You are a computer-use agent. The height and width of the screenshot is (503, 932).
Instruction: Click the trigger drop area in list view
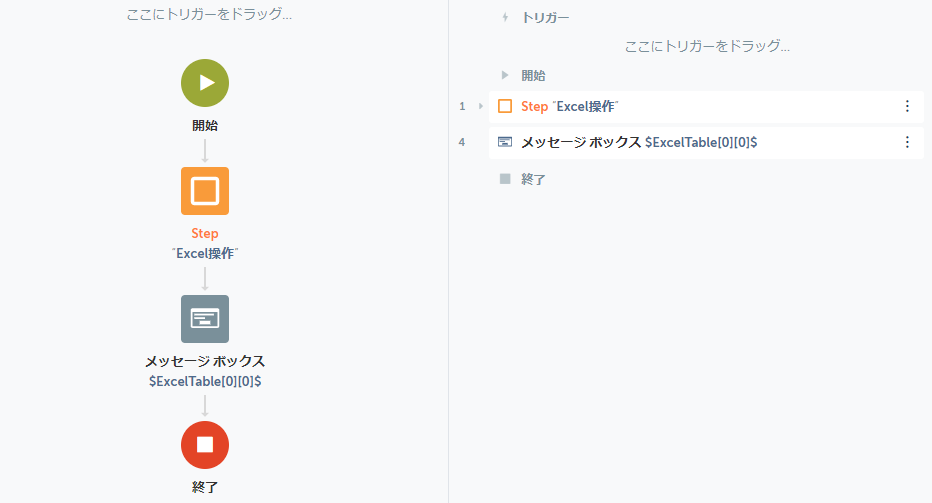click(x=707, y=46)
